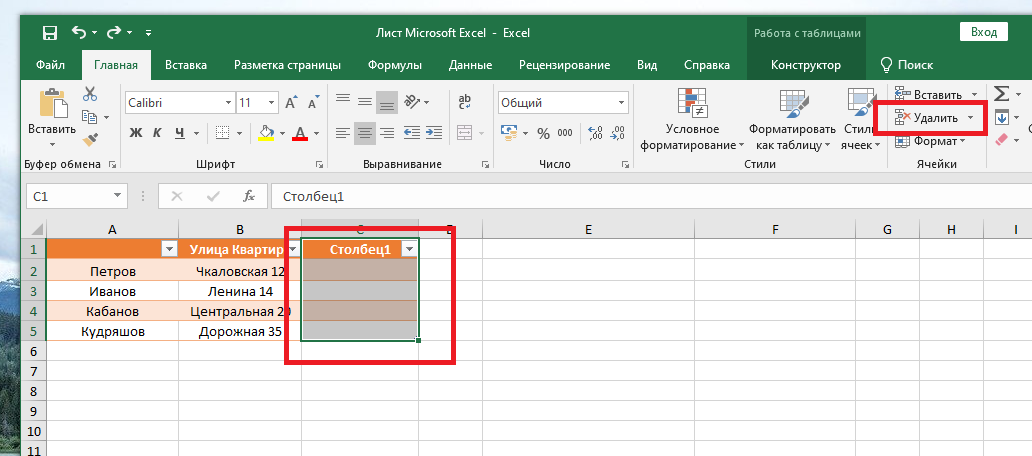This screenshot has width=1032, height=456.
Task: Click the Поиск search box
Action: [907, 65]
